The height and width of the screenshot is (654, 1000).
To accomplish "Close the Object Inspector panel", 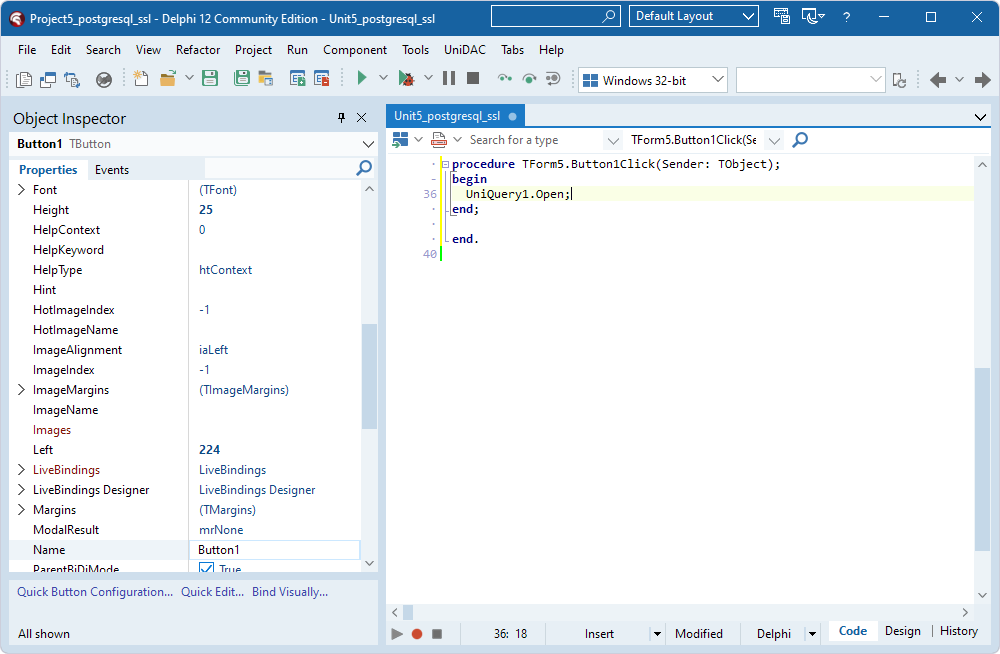I will (362, 117).
